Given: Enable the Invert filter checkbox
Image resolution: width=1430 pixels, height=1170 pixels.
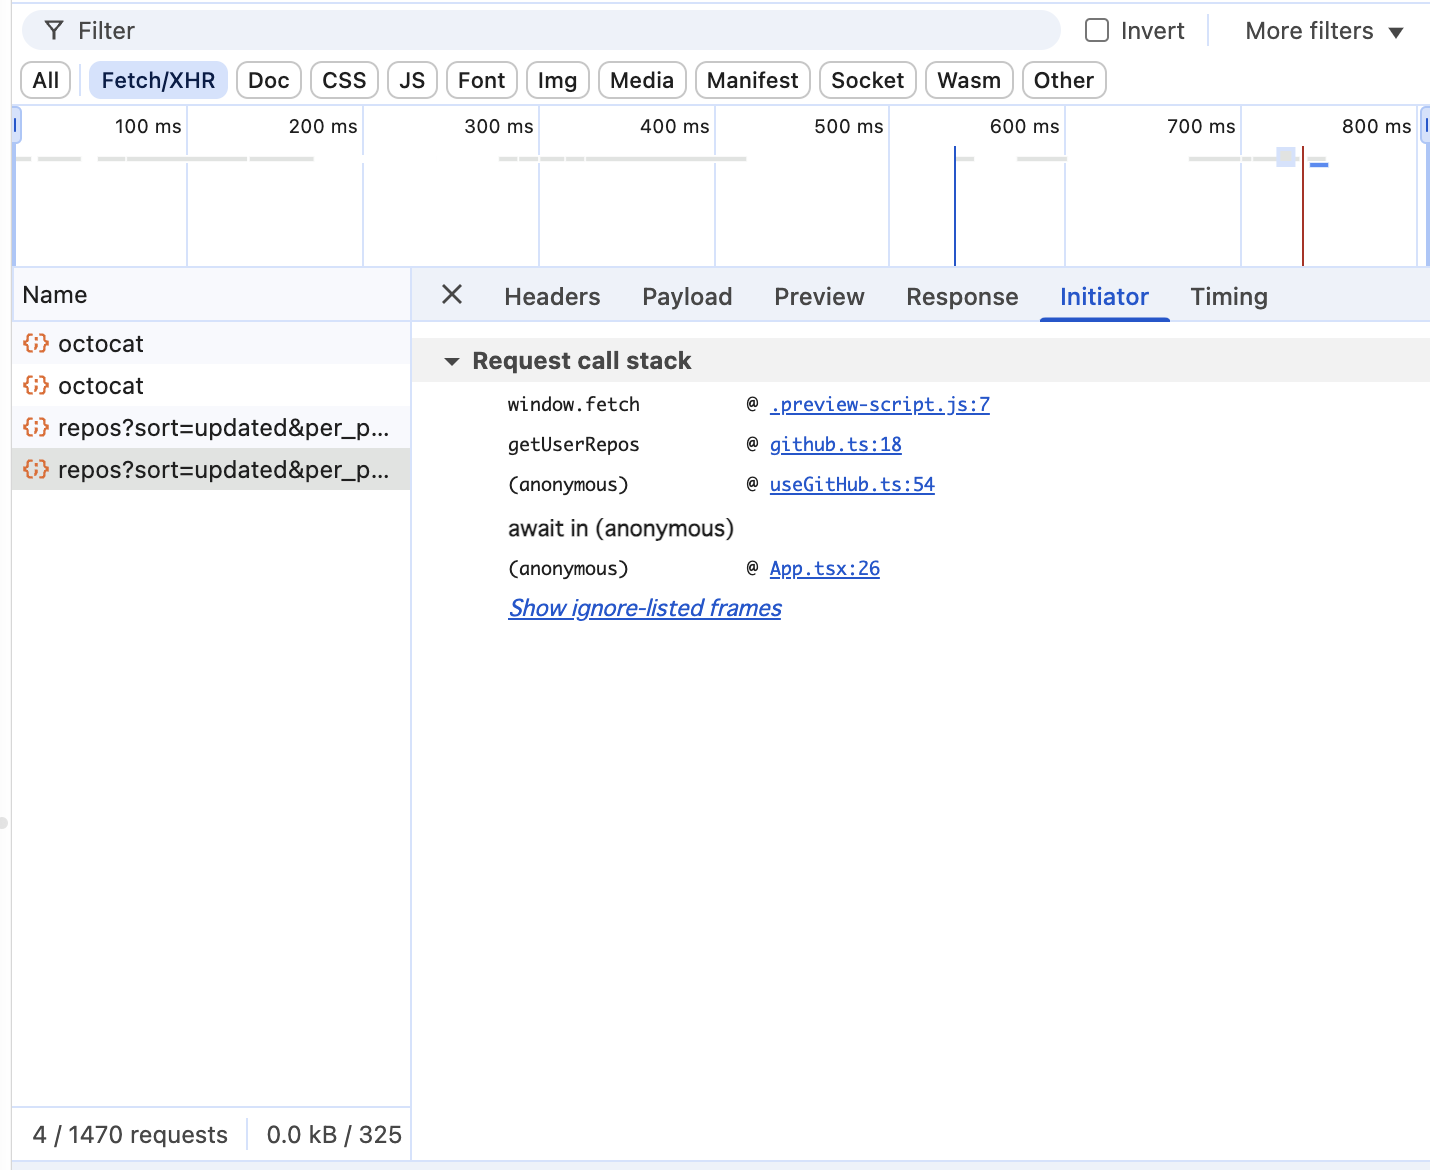Looking at the screenshot, I should (x=1097, y=30).
